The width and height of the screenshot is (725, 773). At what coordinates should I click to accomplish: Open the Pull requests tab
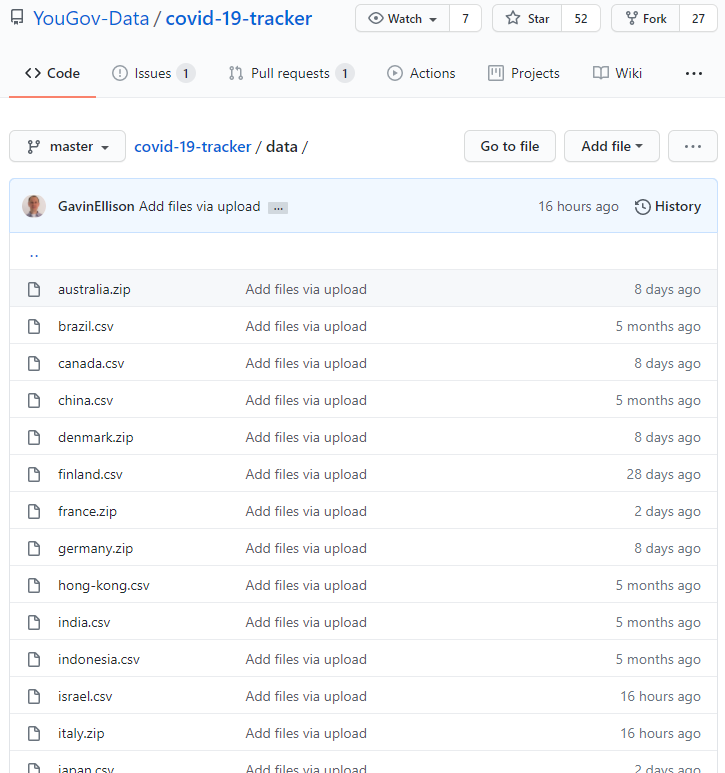coord(290,73)
